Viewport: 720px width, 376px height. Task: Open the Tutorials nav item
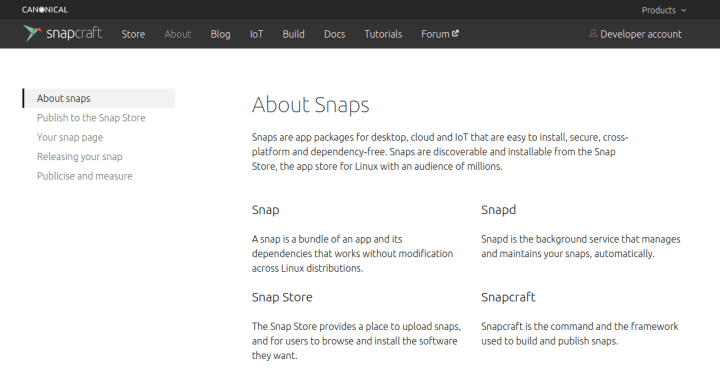383,34
